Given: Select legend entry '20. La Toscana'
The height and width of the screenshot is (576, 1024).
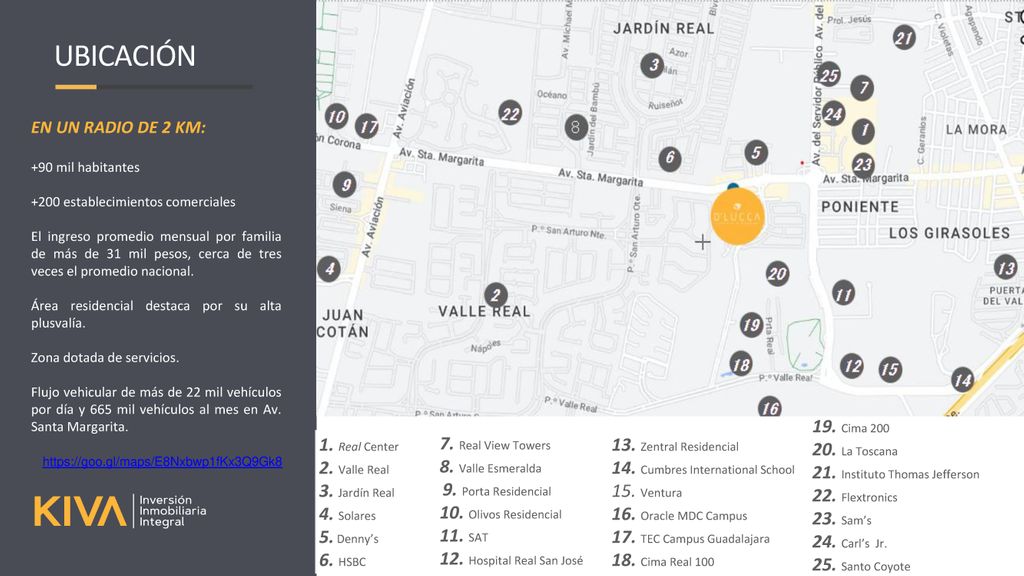Looking at the screenshot, I should [855, 451].
